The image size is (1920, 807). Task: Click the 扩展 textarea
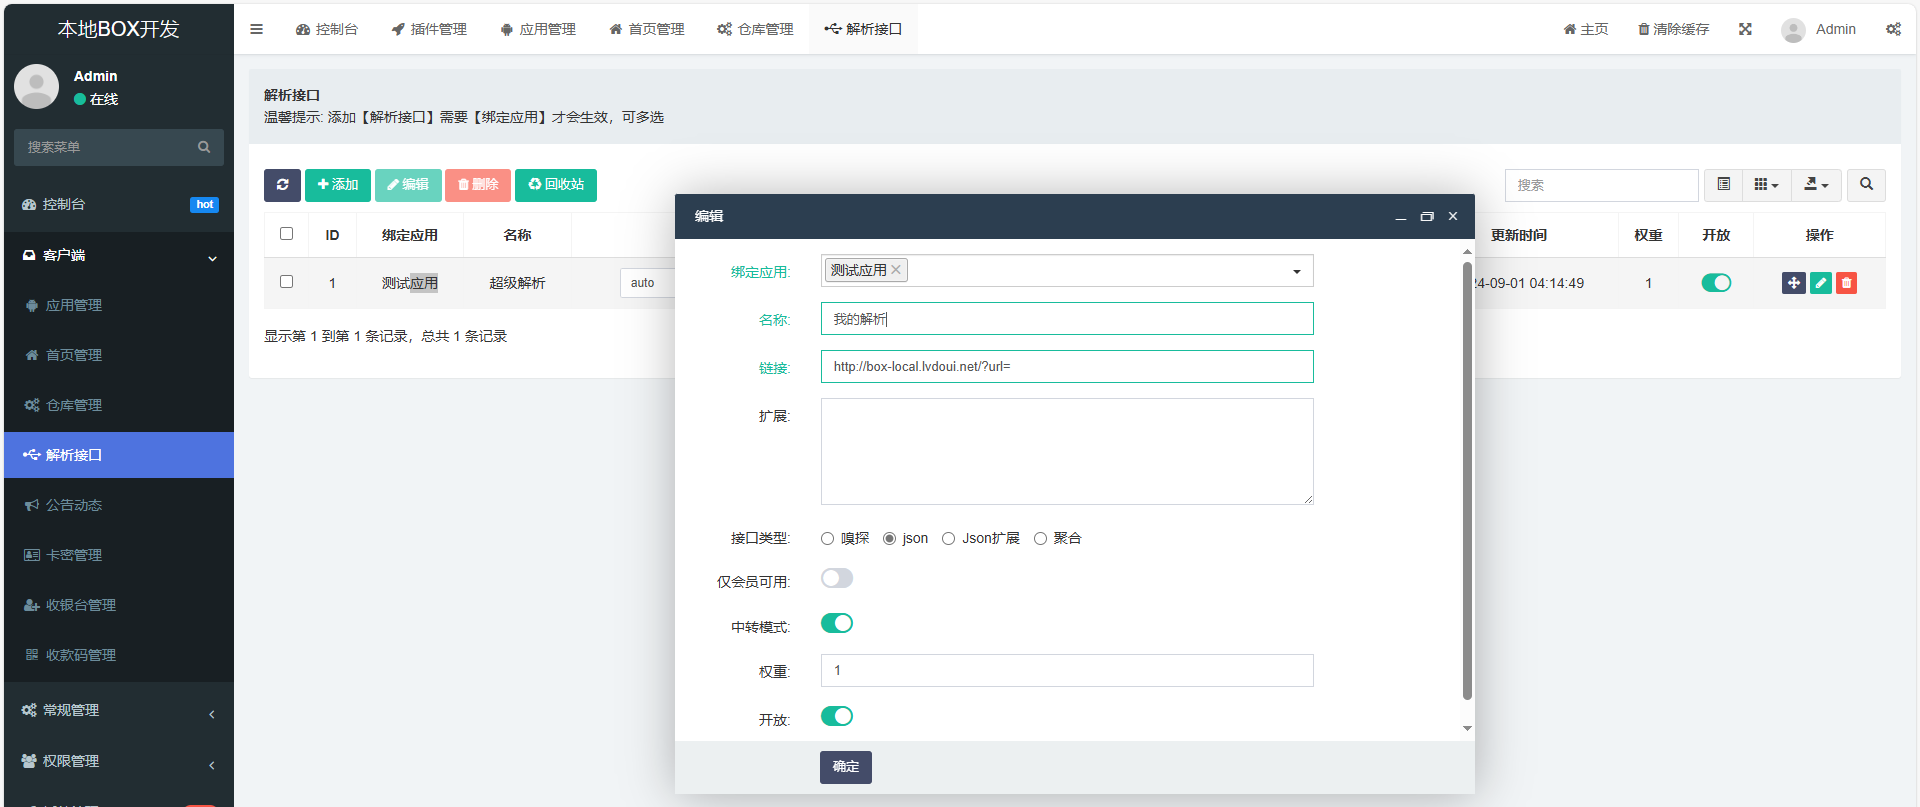[x=1067, y=451]
